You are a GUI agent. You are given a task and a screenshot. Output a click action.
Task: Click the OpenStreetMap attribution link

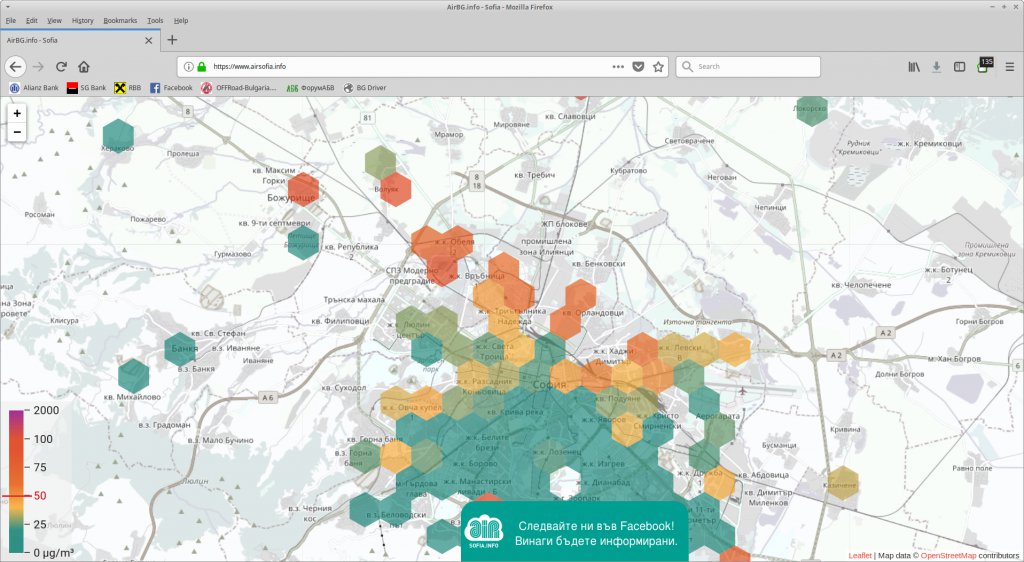[948, 555]
